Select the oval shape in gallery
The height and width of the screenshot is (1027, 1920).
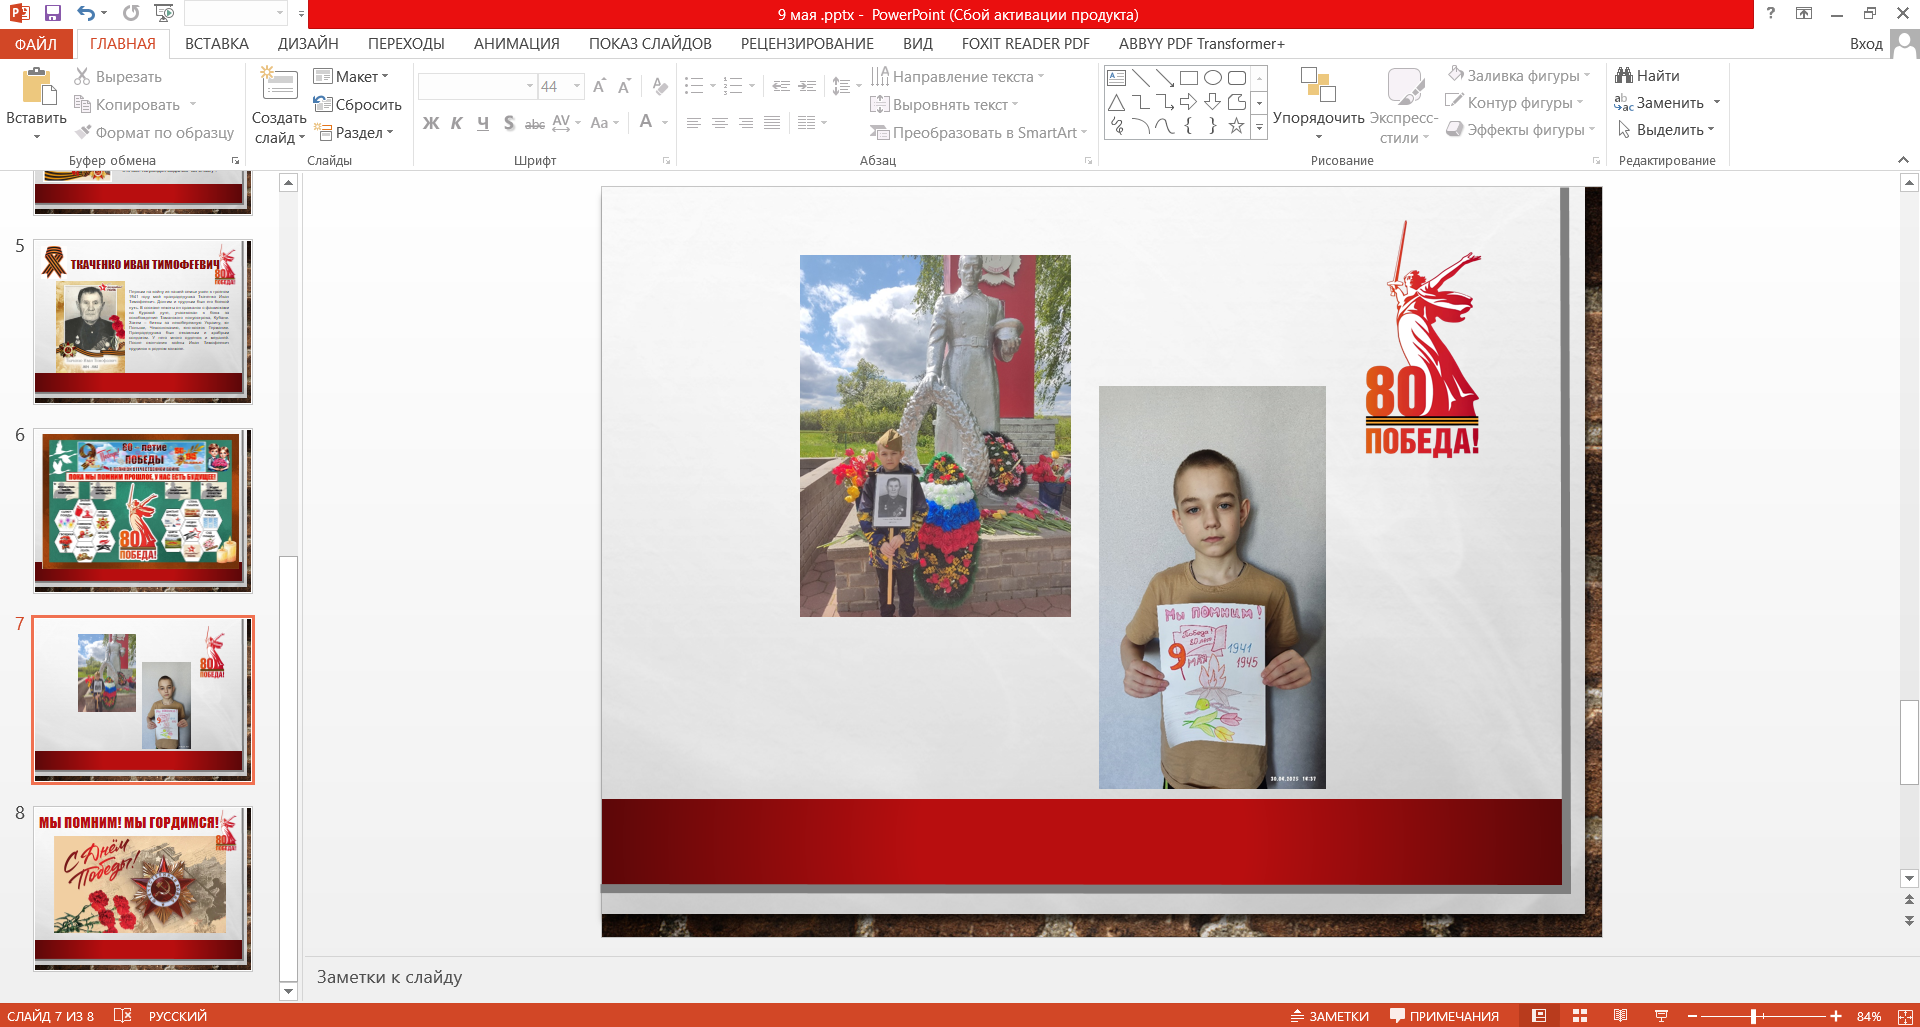click(x=1213, y=78)
